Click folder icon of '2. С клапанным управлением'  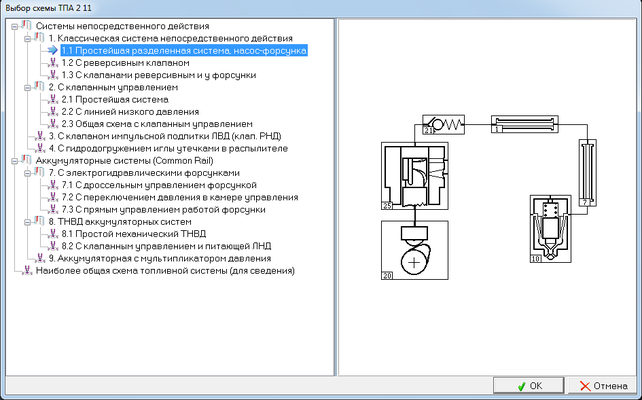[39, 87]
